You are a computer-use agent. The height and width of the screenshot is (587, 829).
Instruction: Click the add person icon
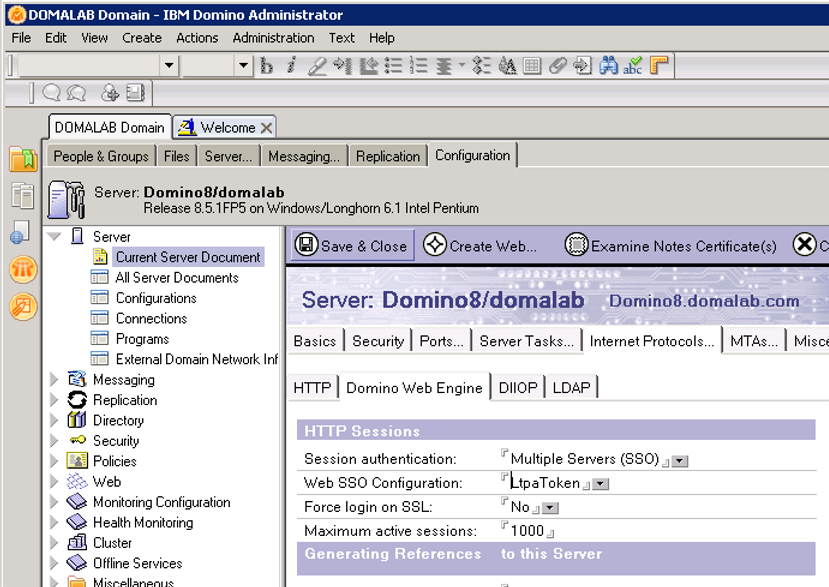tap(110, 93)
